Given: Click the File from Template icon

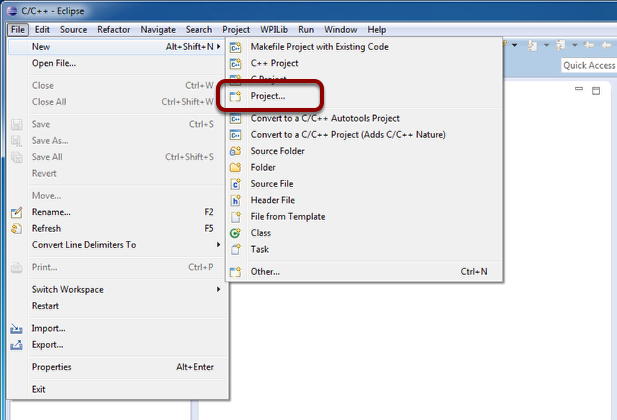Looking at the screenshot, I should click(235, 217).
